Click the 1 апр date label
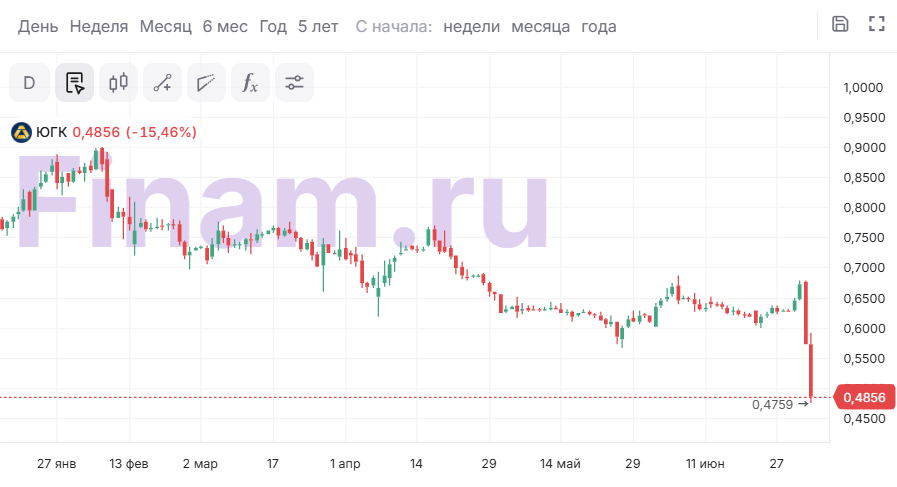The image size is (897, 487). (x=345, y=464)
